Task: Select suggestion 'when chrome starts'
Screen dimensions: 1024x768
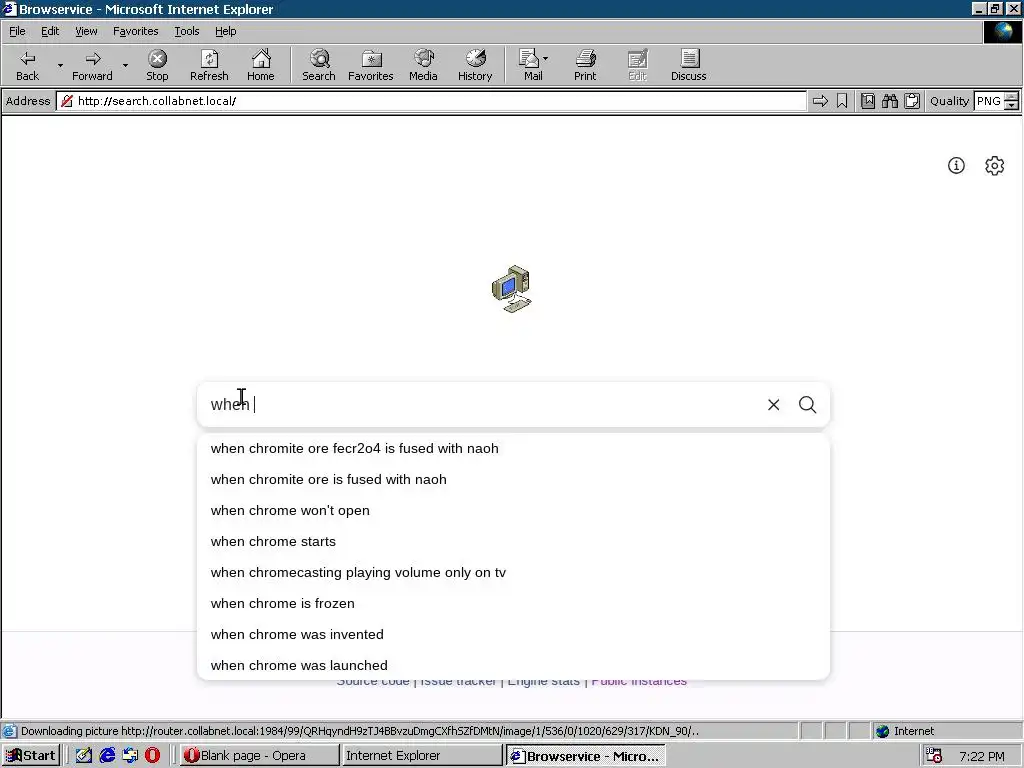Action: 513,541
